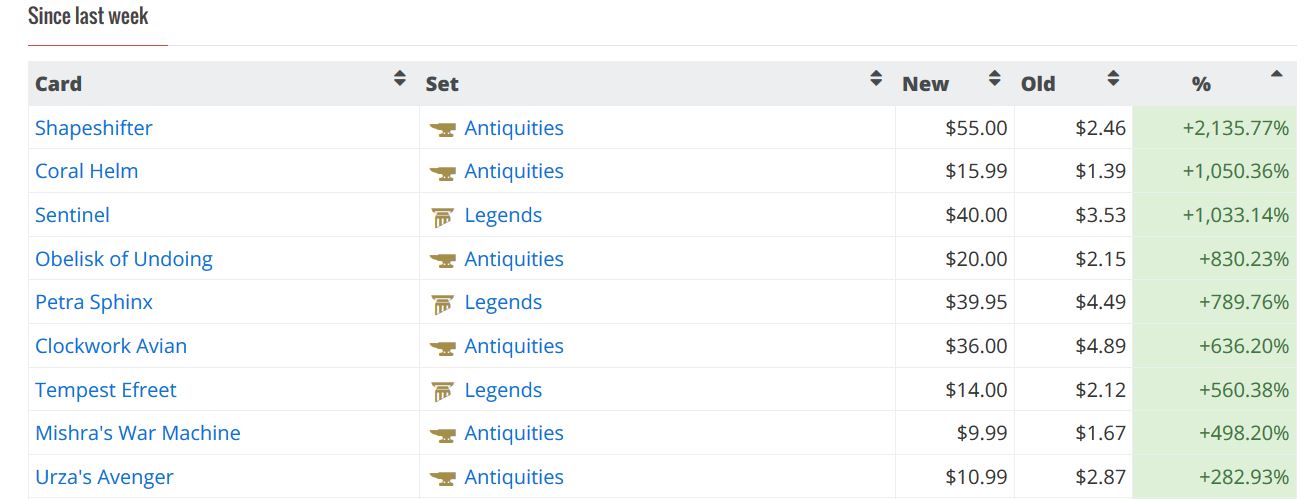Screen dimensions: 1313x499
Task: Select the Since last week tab
Action: point(88,17)
